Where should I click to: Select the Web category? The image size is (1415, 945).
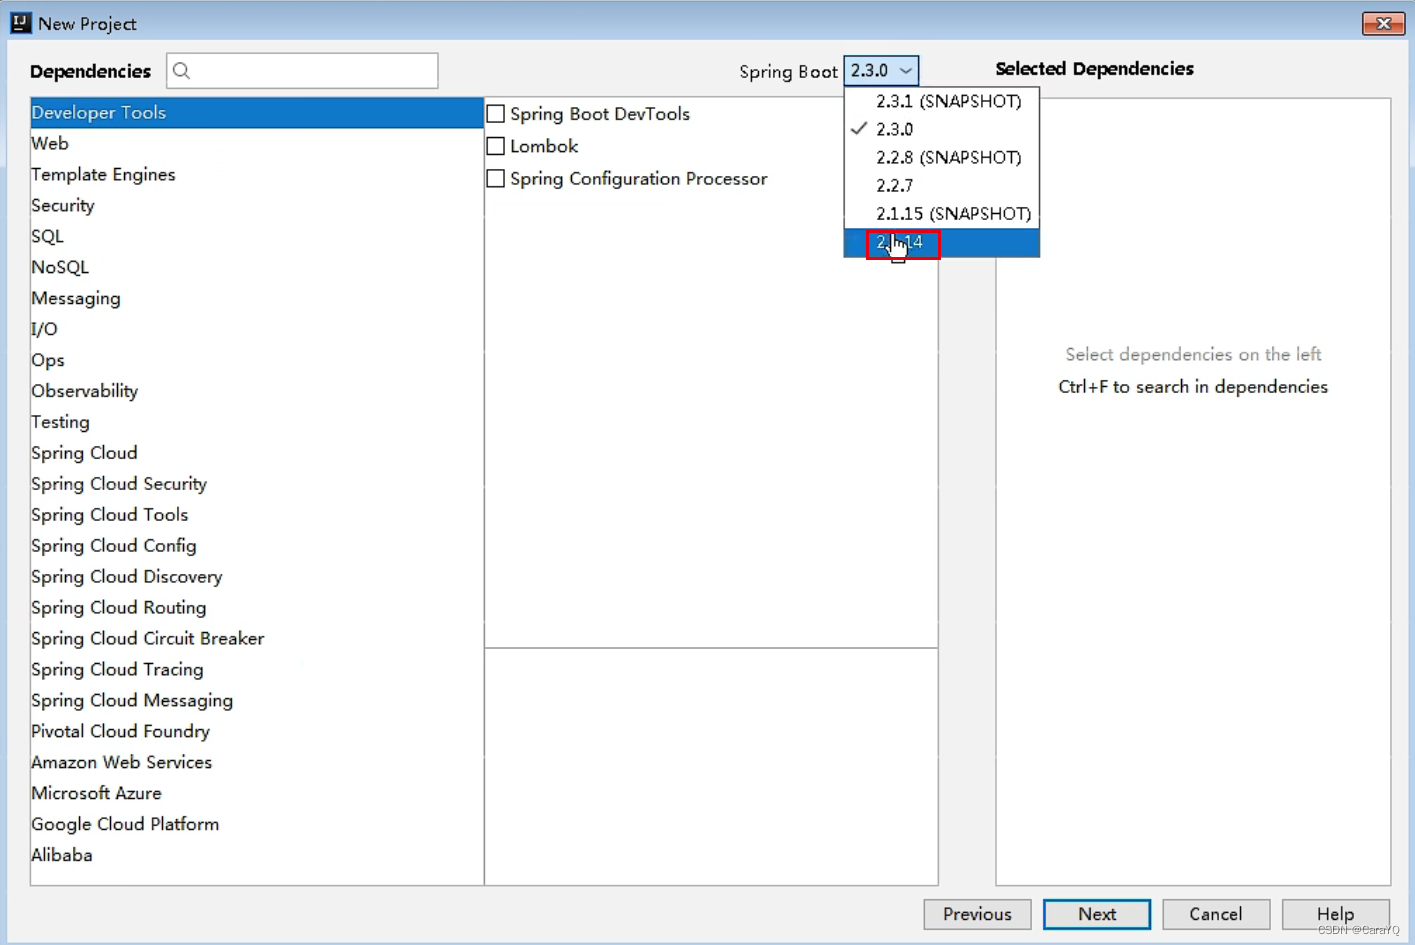pyautogui.click(x=257, y=144)
